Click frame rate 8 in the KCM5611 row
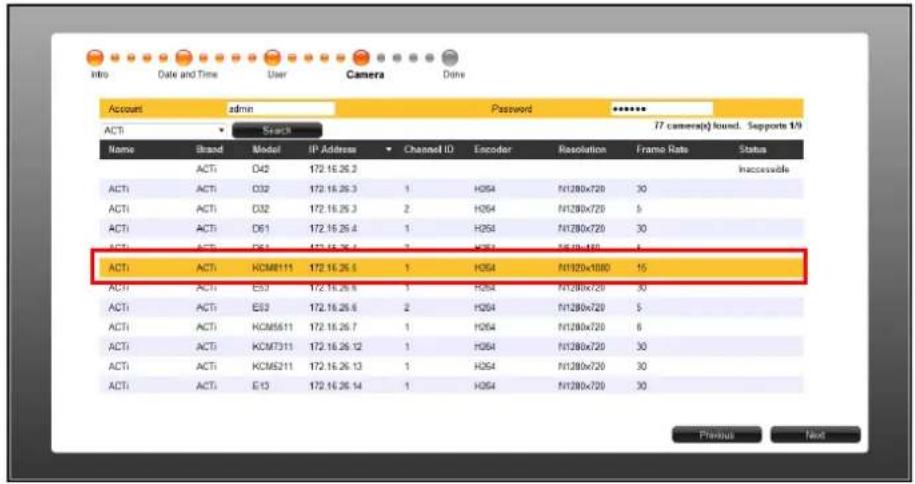This screenshot has width=915, height=484. coord(640,327)
